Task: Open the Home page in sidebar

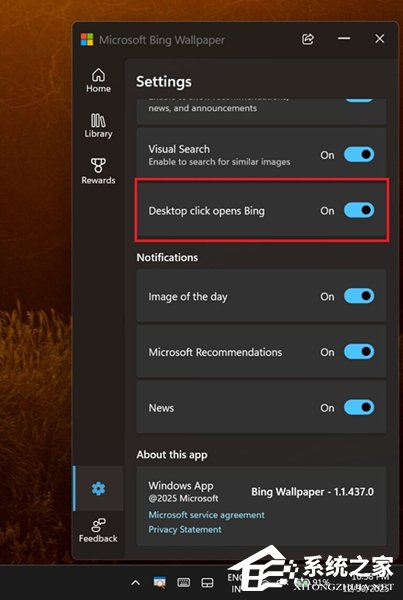Action: coord(98,80)
